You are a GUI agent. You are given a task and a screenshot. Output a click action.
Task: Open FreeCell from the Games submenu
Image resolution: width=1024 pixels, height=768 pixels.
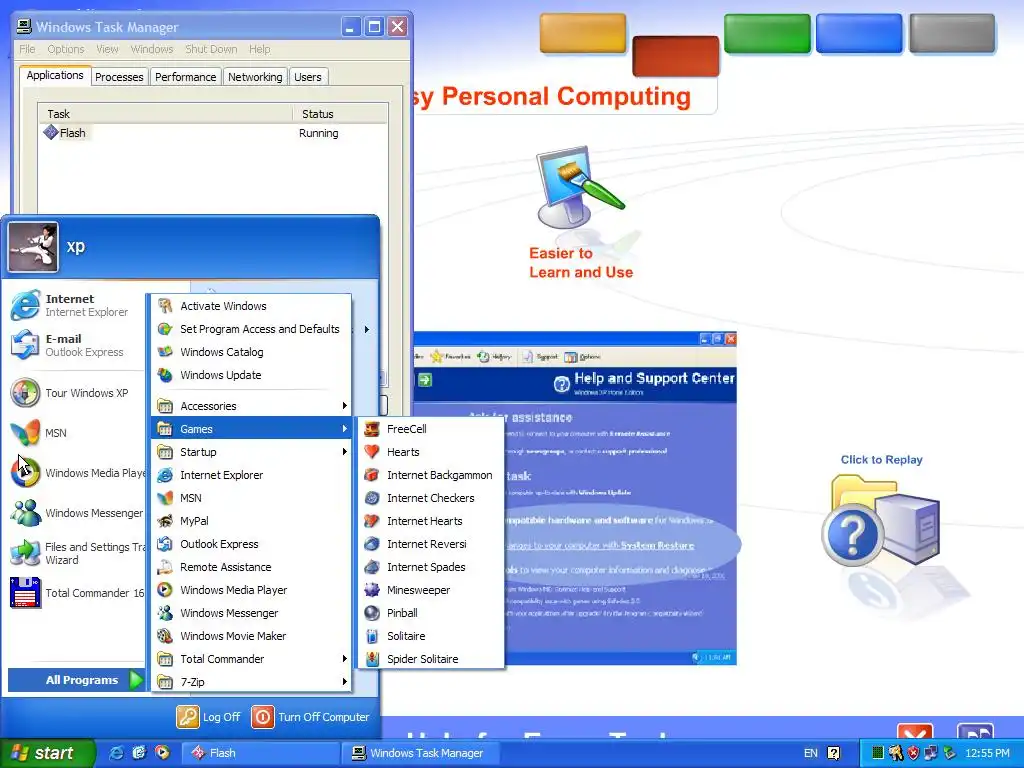click(431, 429)
